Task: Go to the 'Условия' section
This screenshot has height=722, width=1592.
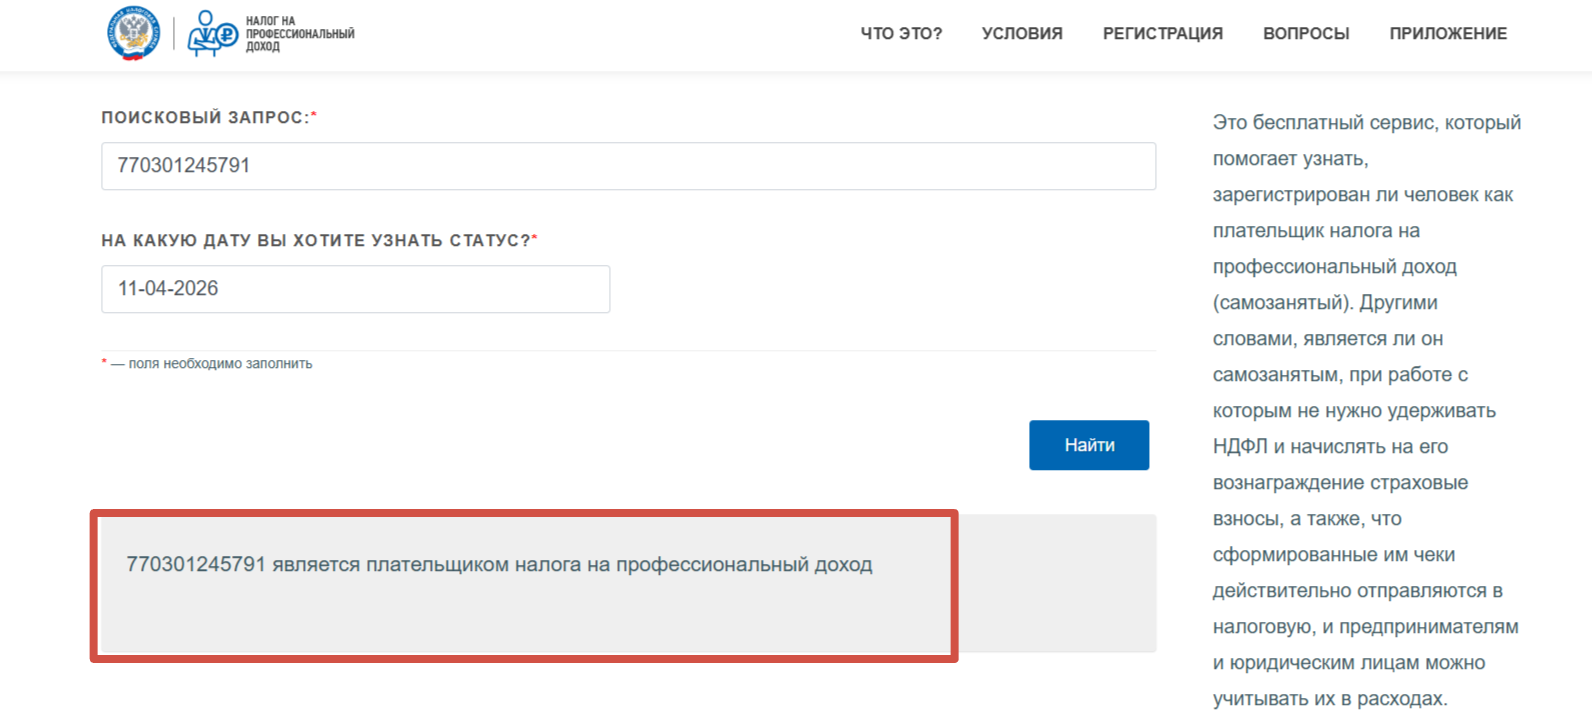Action: (1022, 34)
